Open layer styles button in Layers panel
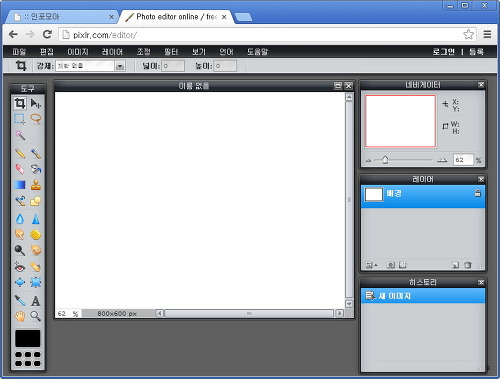500x379 pixels. (x=403, y=265)
